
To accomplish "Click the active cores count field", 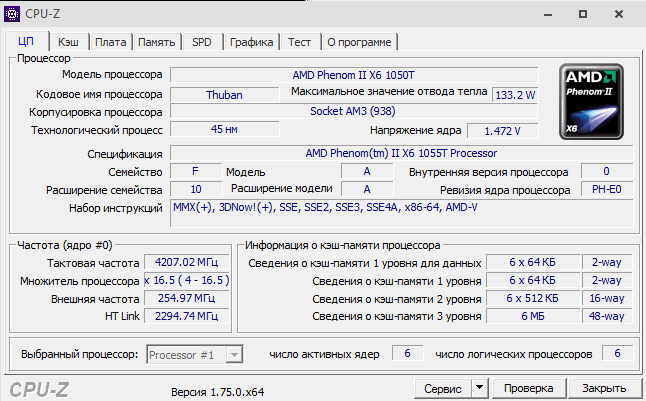I will tap(407, 353).
